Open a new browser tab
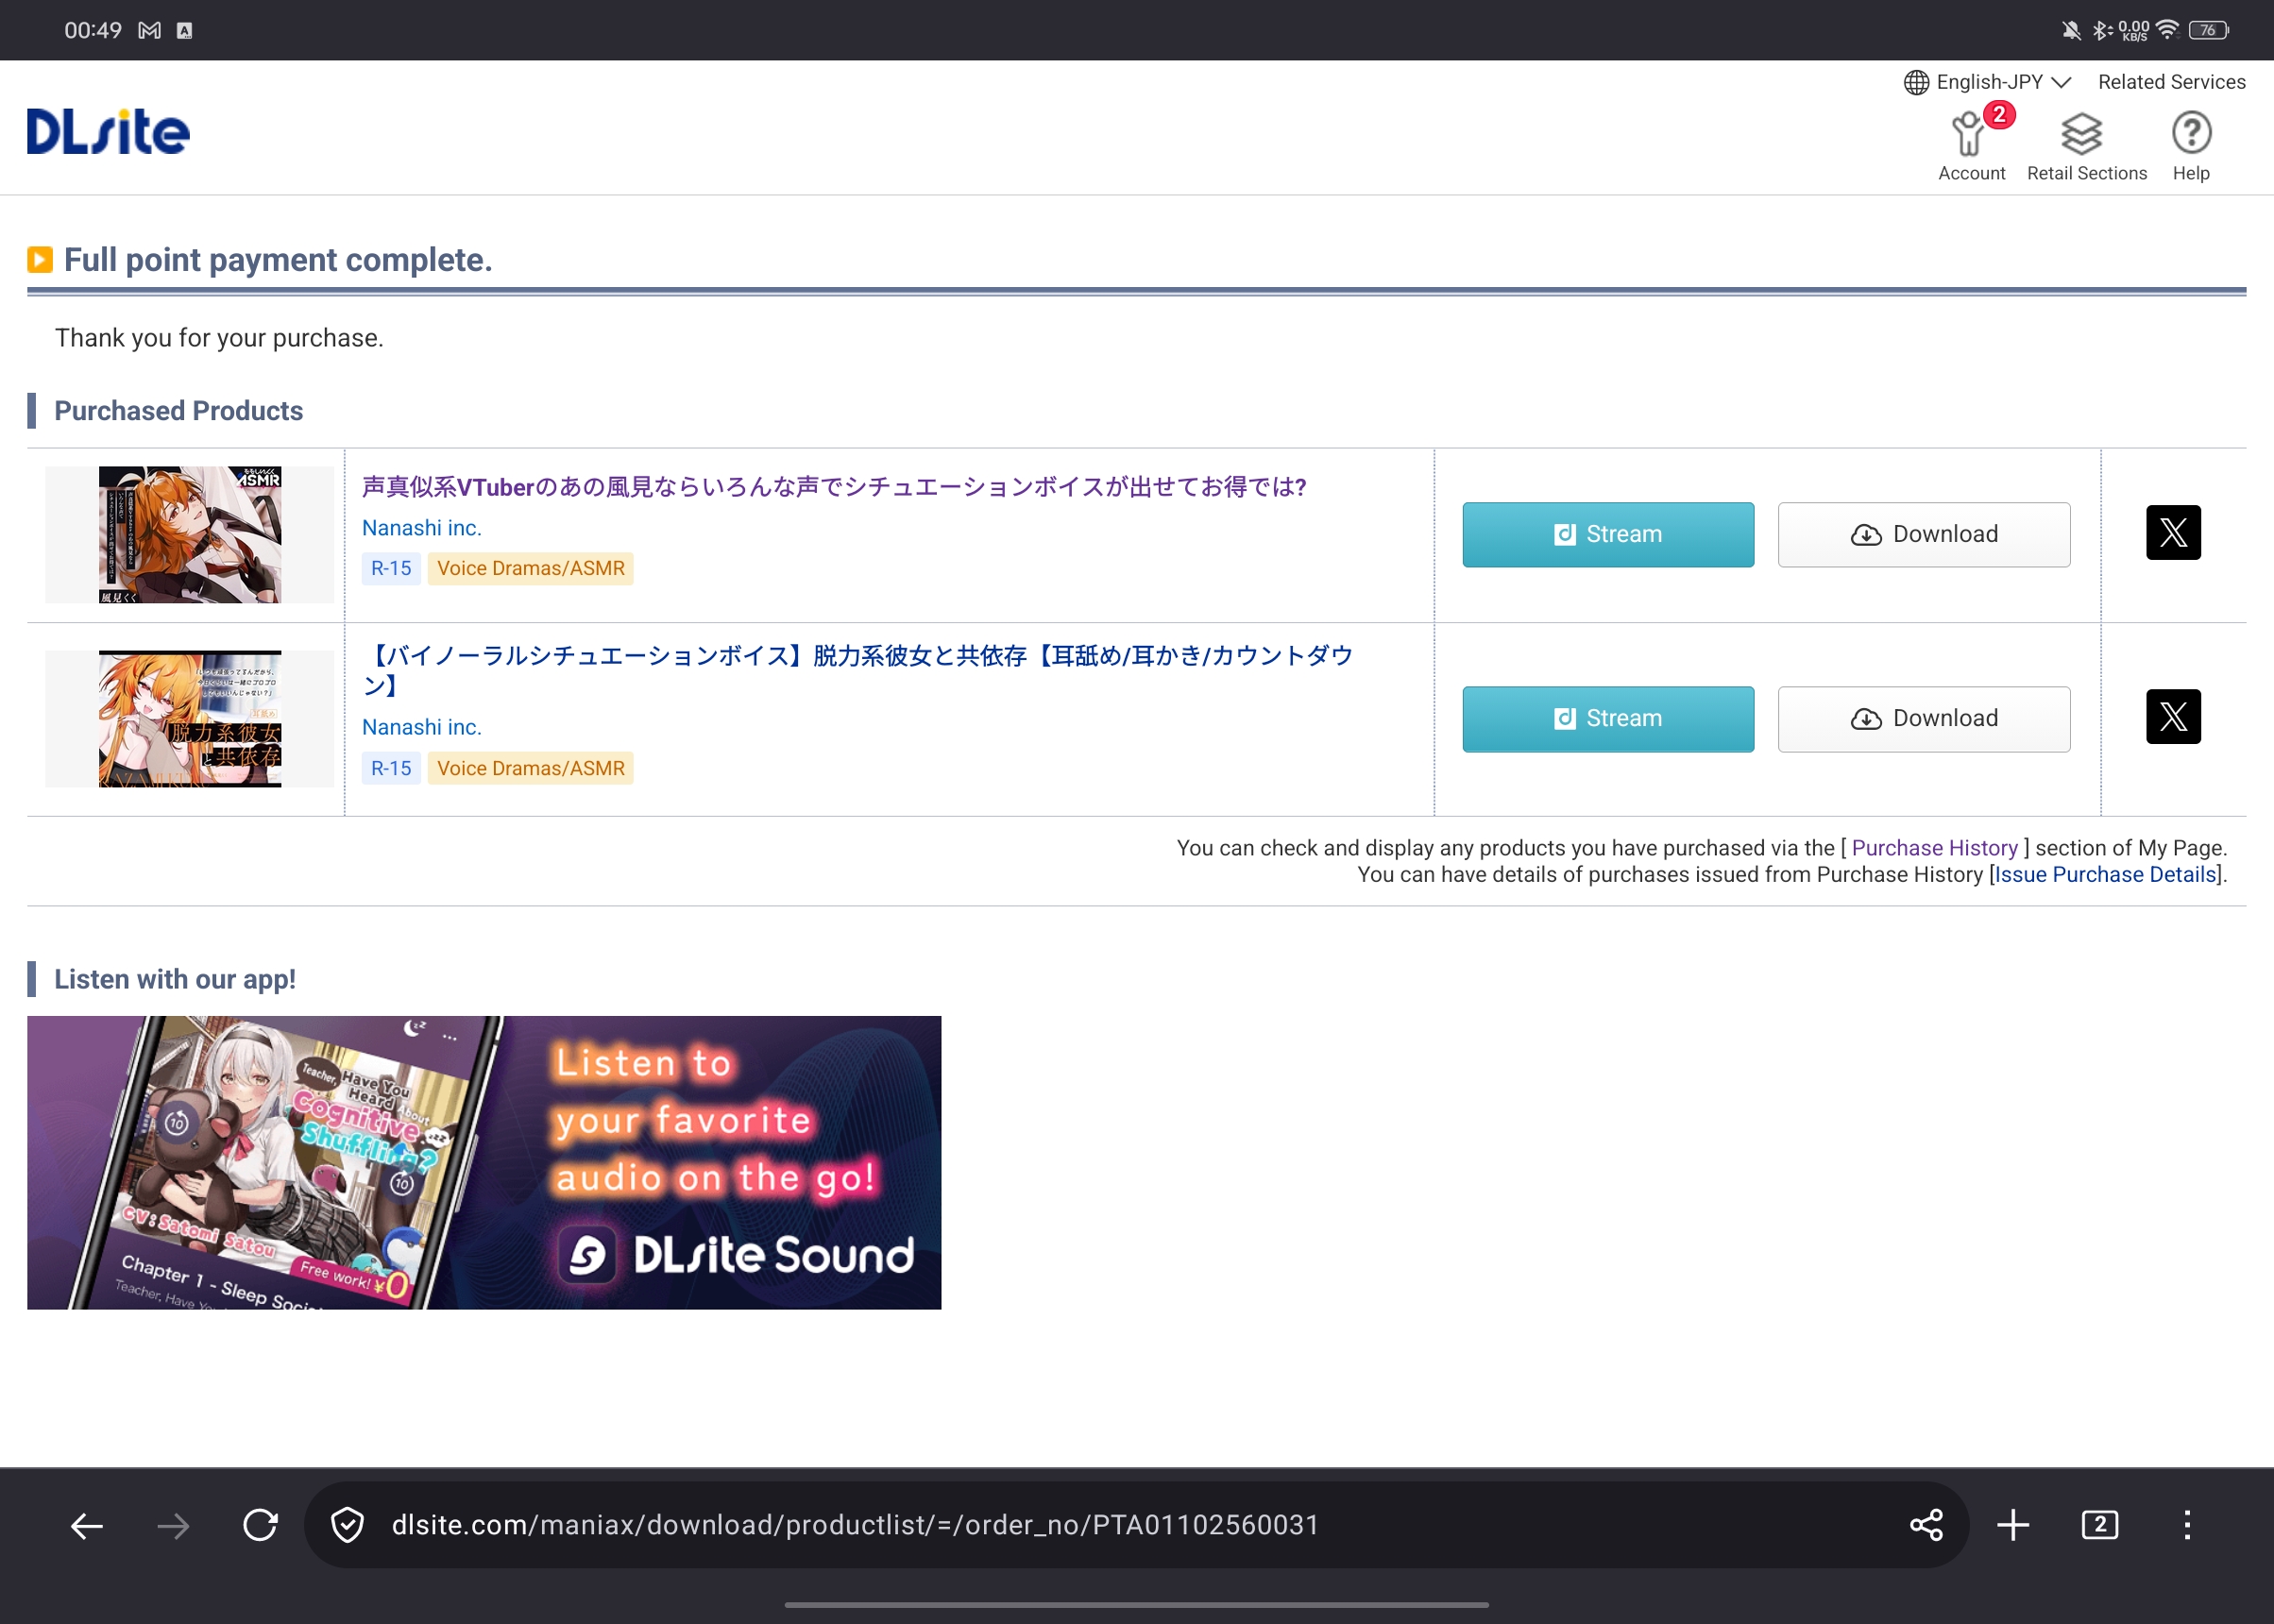 coord(2012,1525)
